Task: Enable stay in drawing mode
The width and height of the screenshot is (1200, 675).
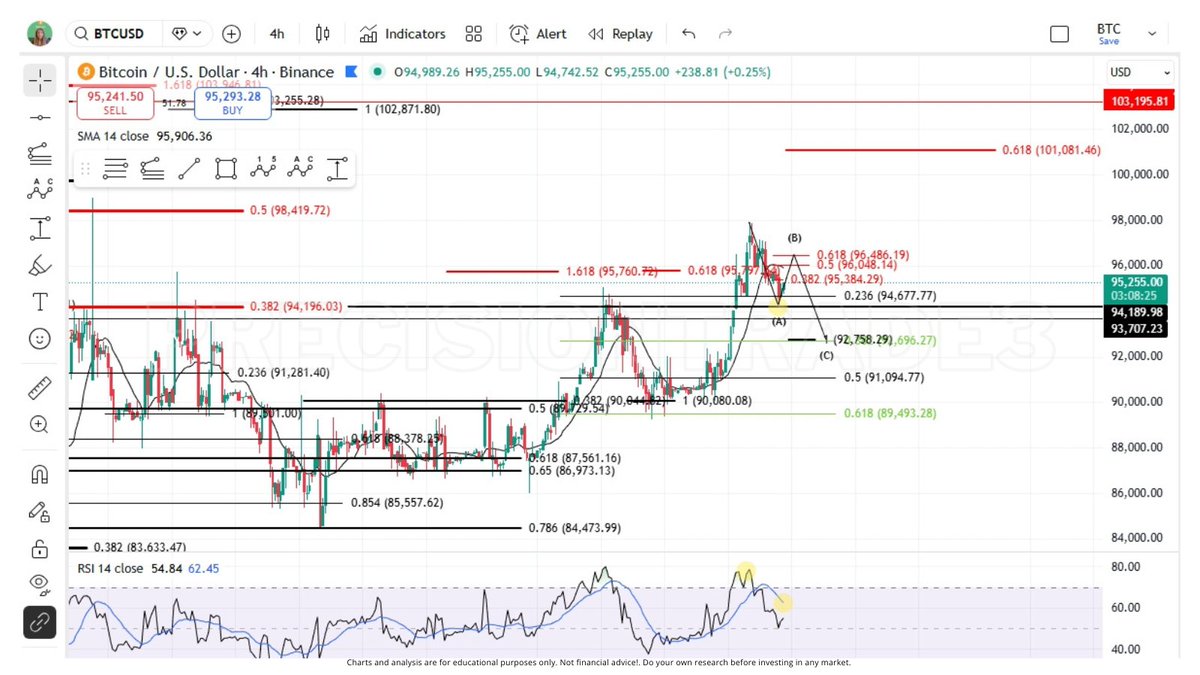Action: click(40, 510)
